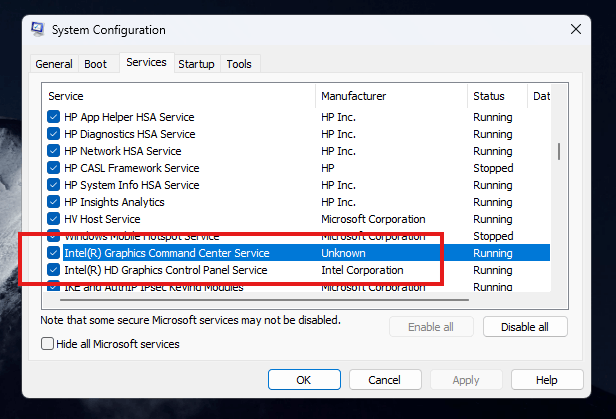The height and width of the screenshot is (419, 616).
Task: Open Help for System Configuration
Action: tap(547, 380)
